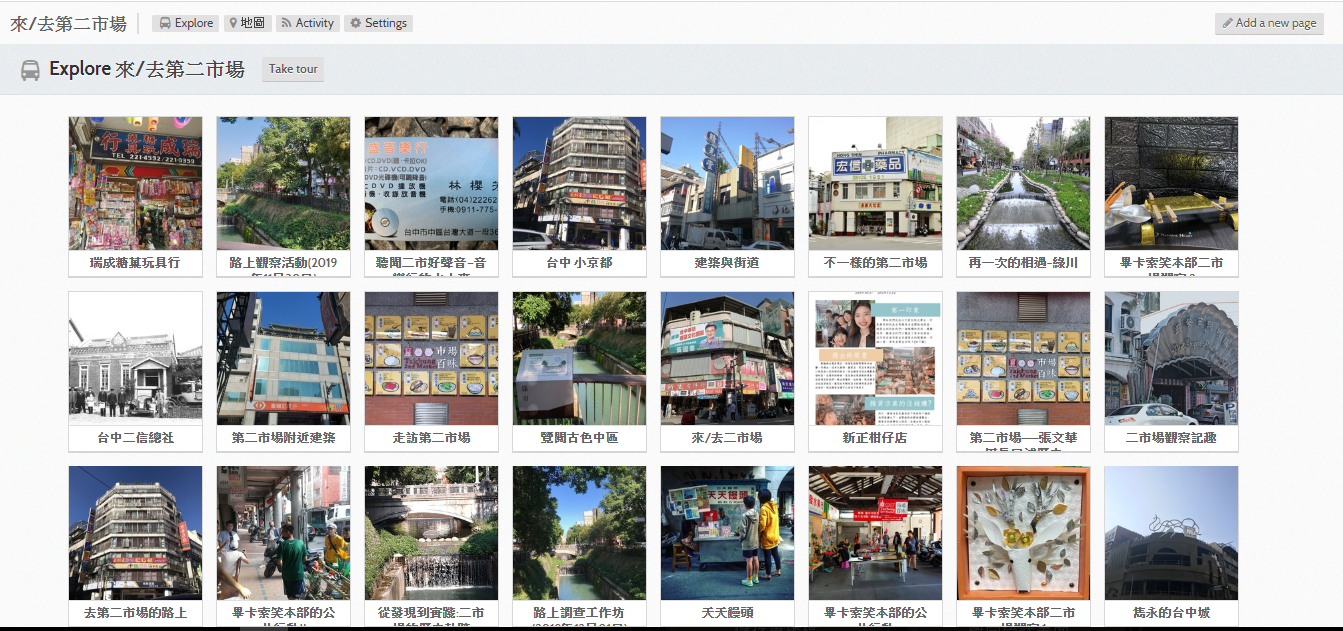The height and width of the screenshot is (631, 1343).
Task: Open the 不一樣的第二市場 thumbnail
Action: 875,183
